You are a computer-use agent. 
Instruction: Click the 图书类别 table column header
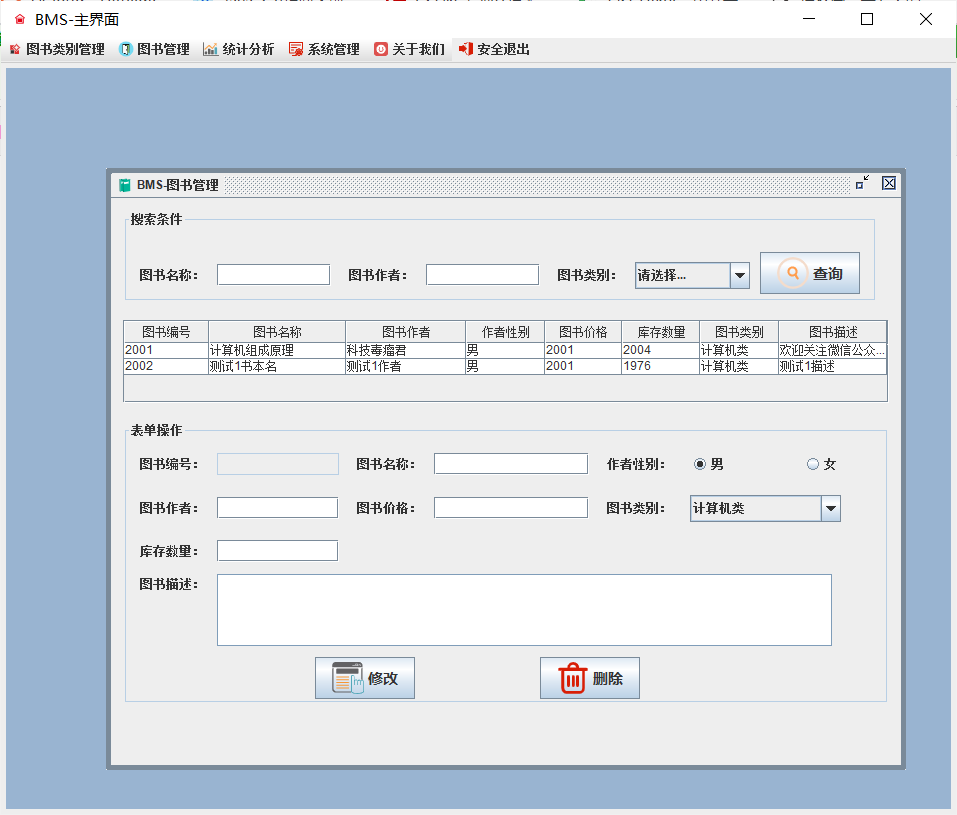point(739,332)
